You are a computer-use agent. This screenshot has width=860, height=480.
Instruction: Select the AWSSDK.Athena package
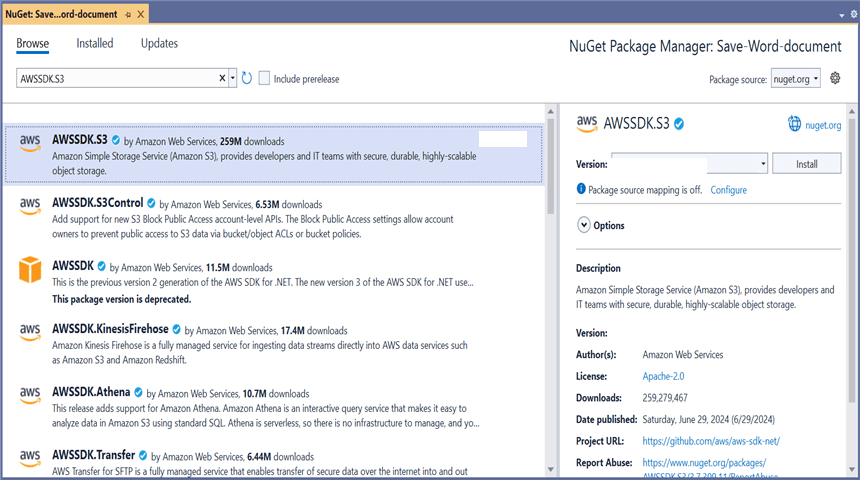click(273, 407)
